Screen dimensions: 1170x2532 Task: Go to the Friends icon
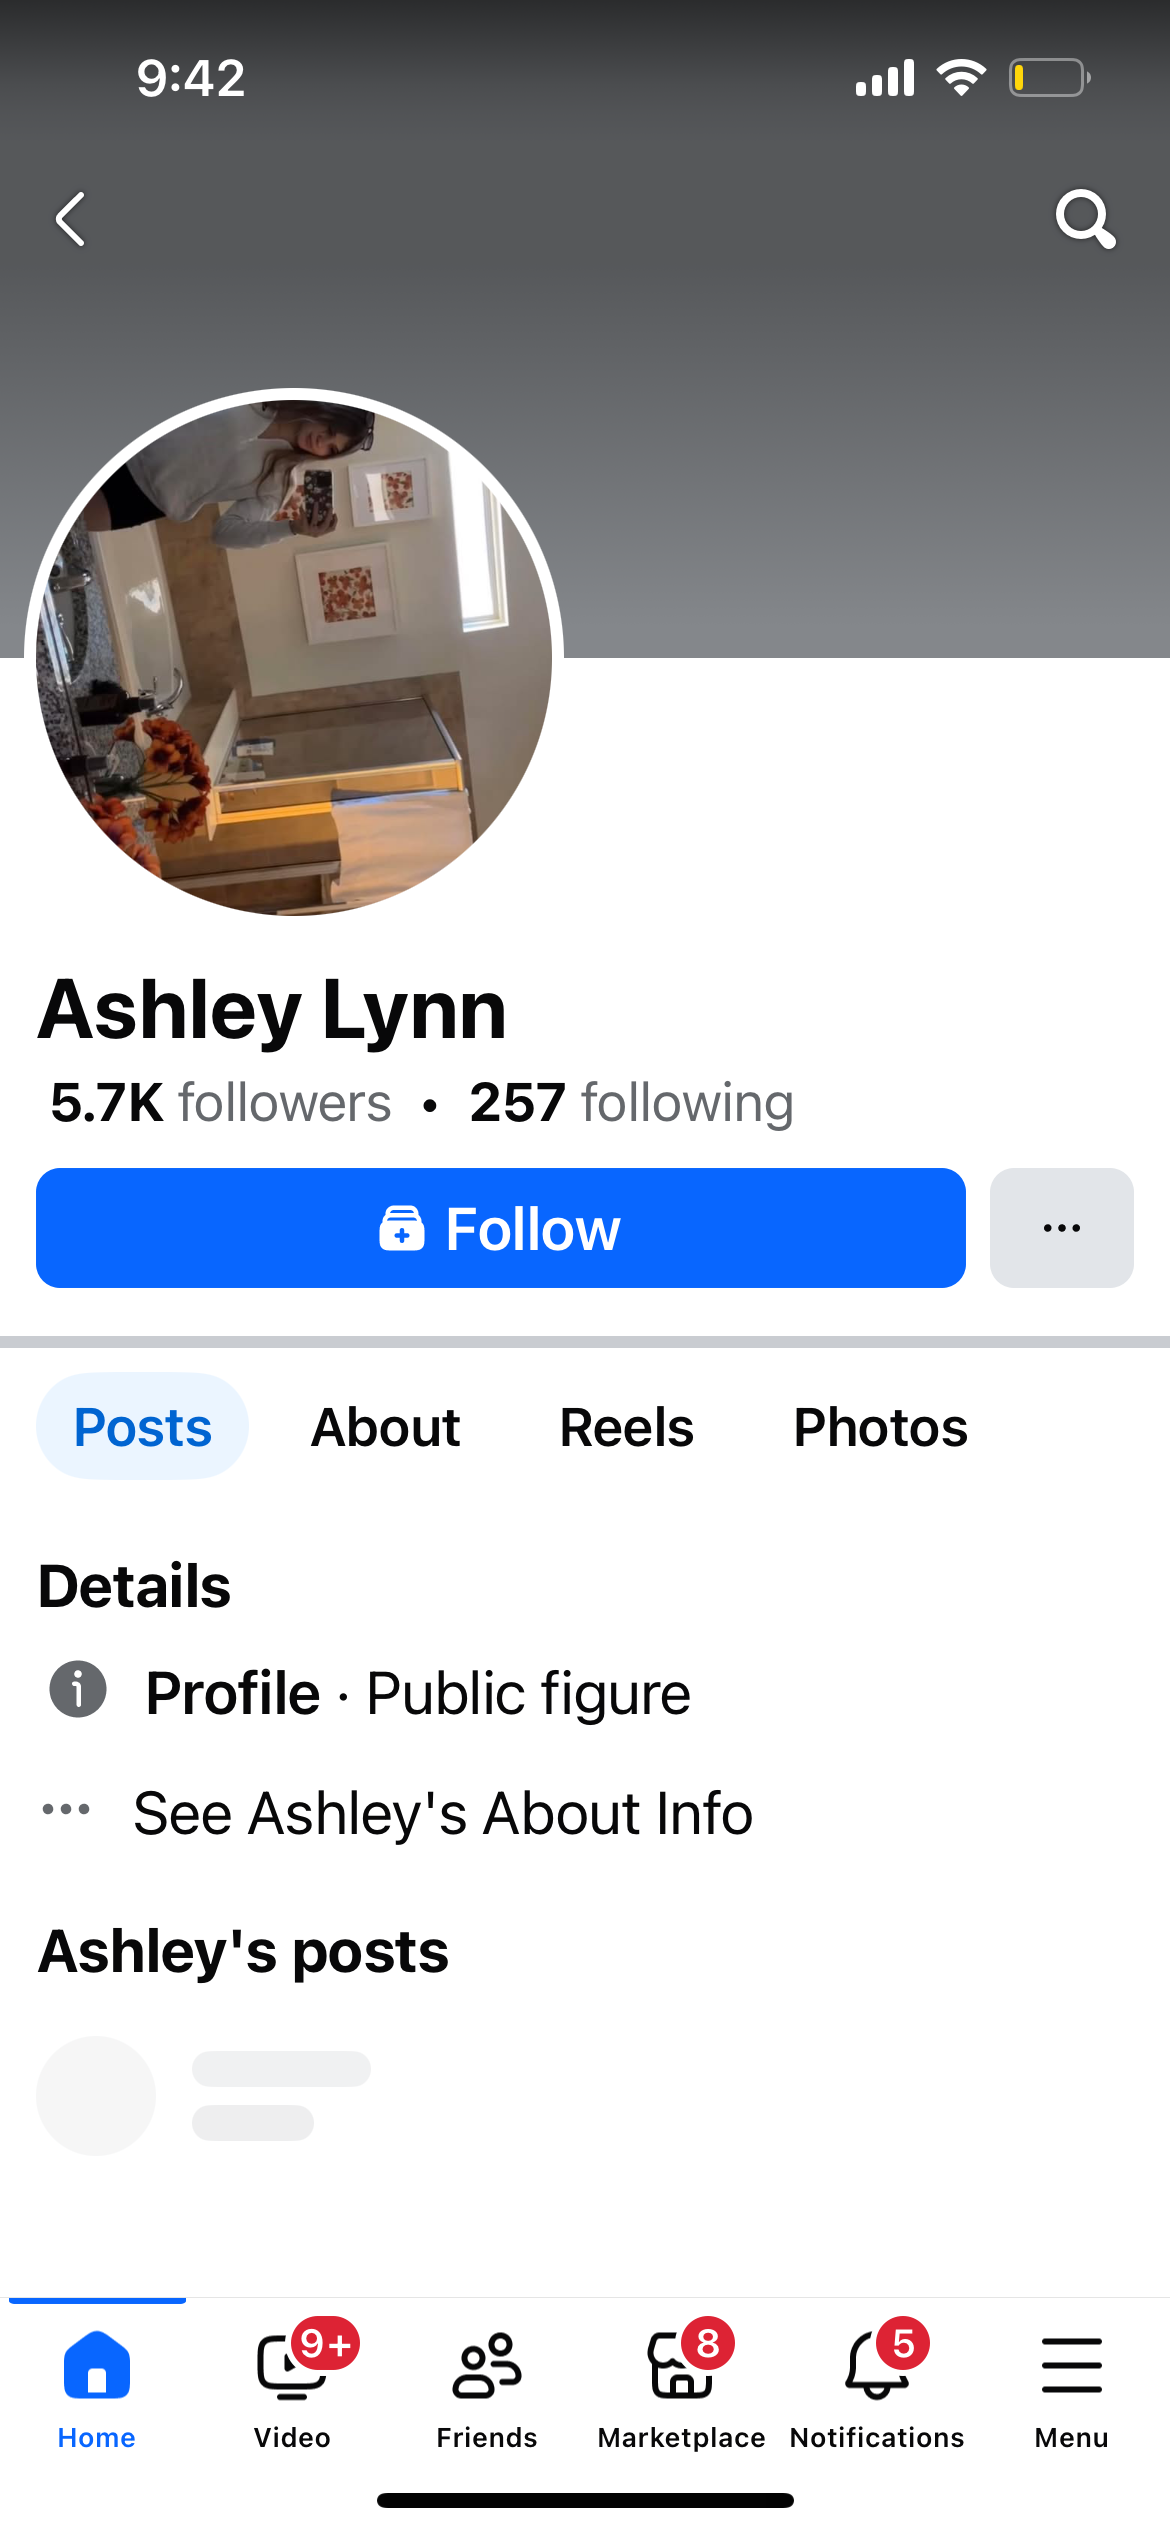coord(487,2365)
